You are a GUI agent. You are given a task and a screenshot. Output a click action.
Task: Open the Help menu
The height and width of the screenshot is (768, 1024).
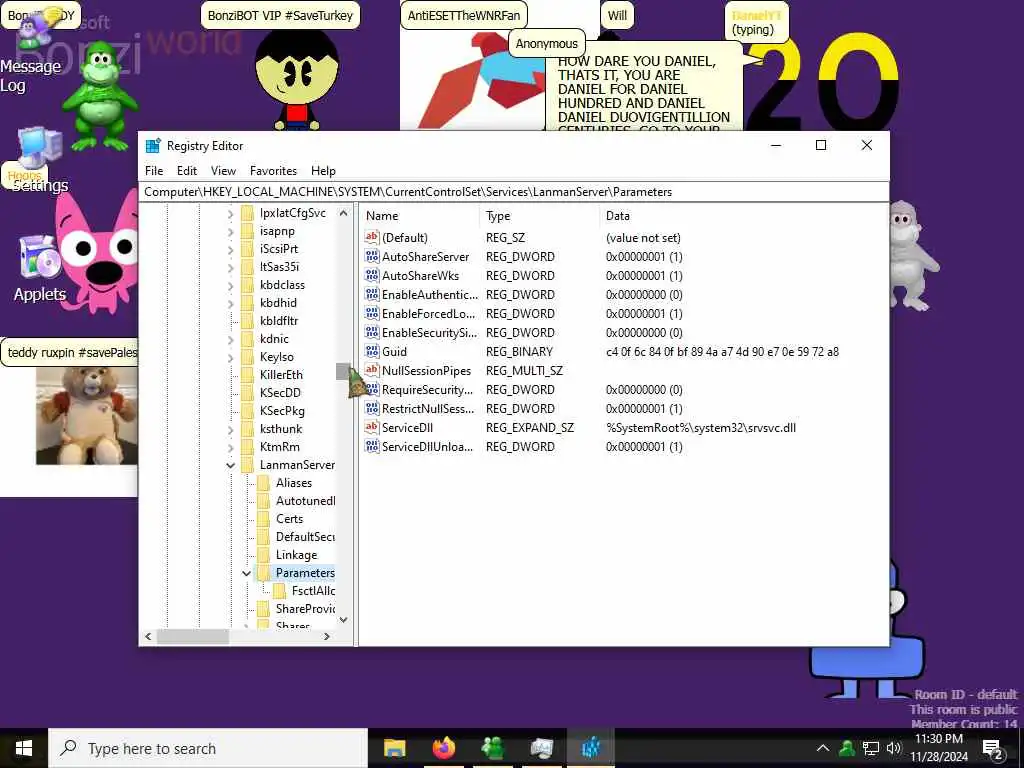pos(323,170)
